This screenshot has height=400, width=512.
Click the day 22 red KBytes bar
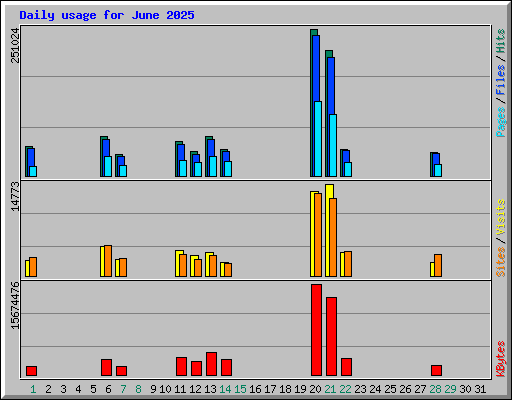(x=346, y=367)
